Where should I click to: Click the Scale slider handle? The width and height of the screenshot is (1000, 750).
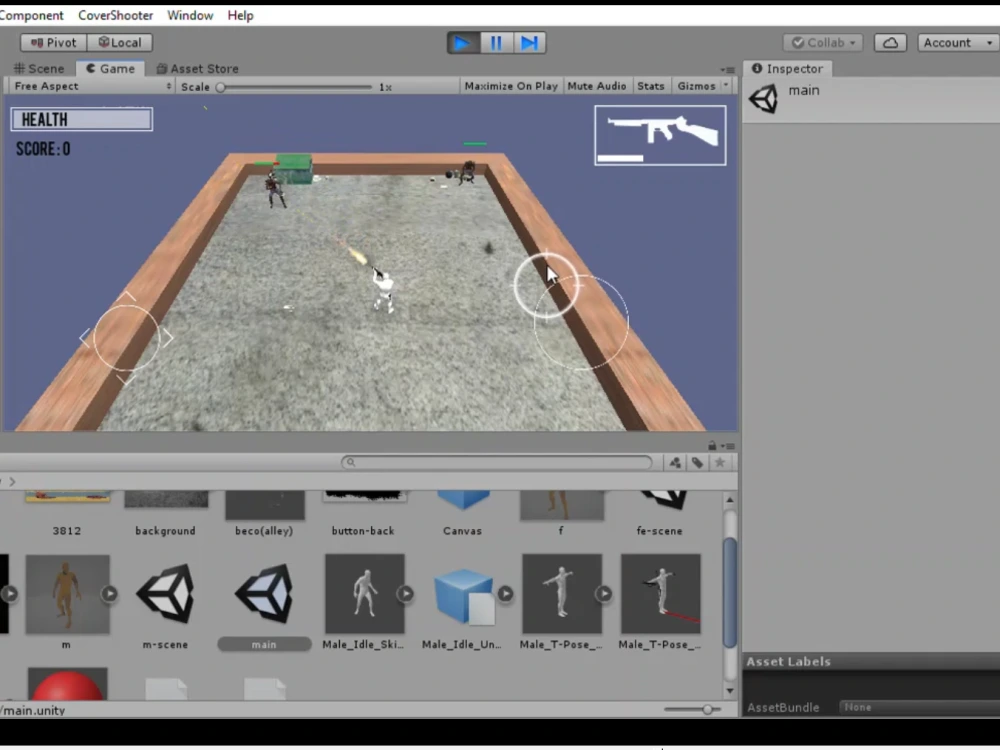[221, 87]
